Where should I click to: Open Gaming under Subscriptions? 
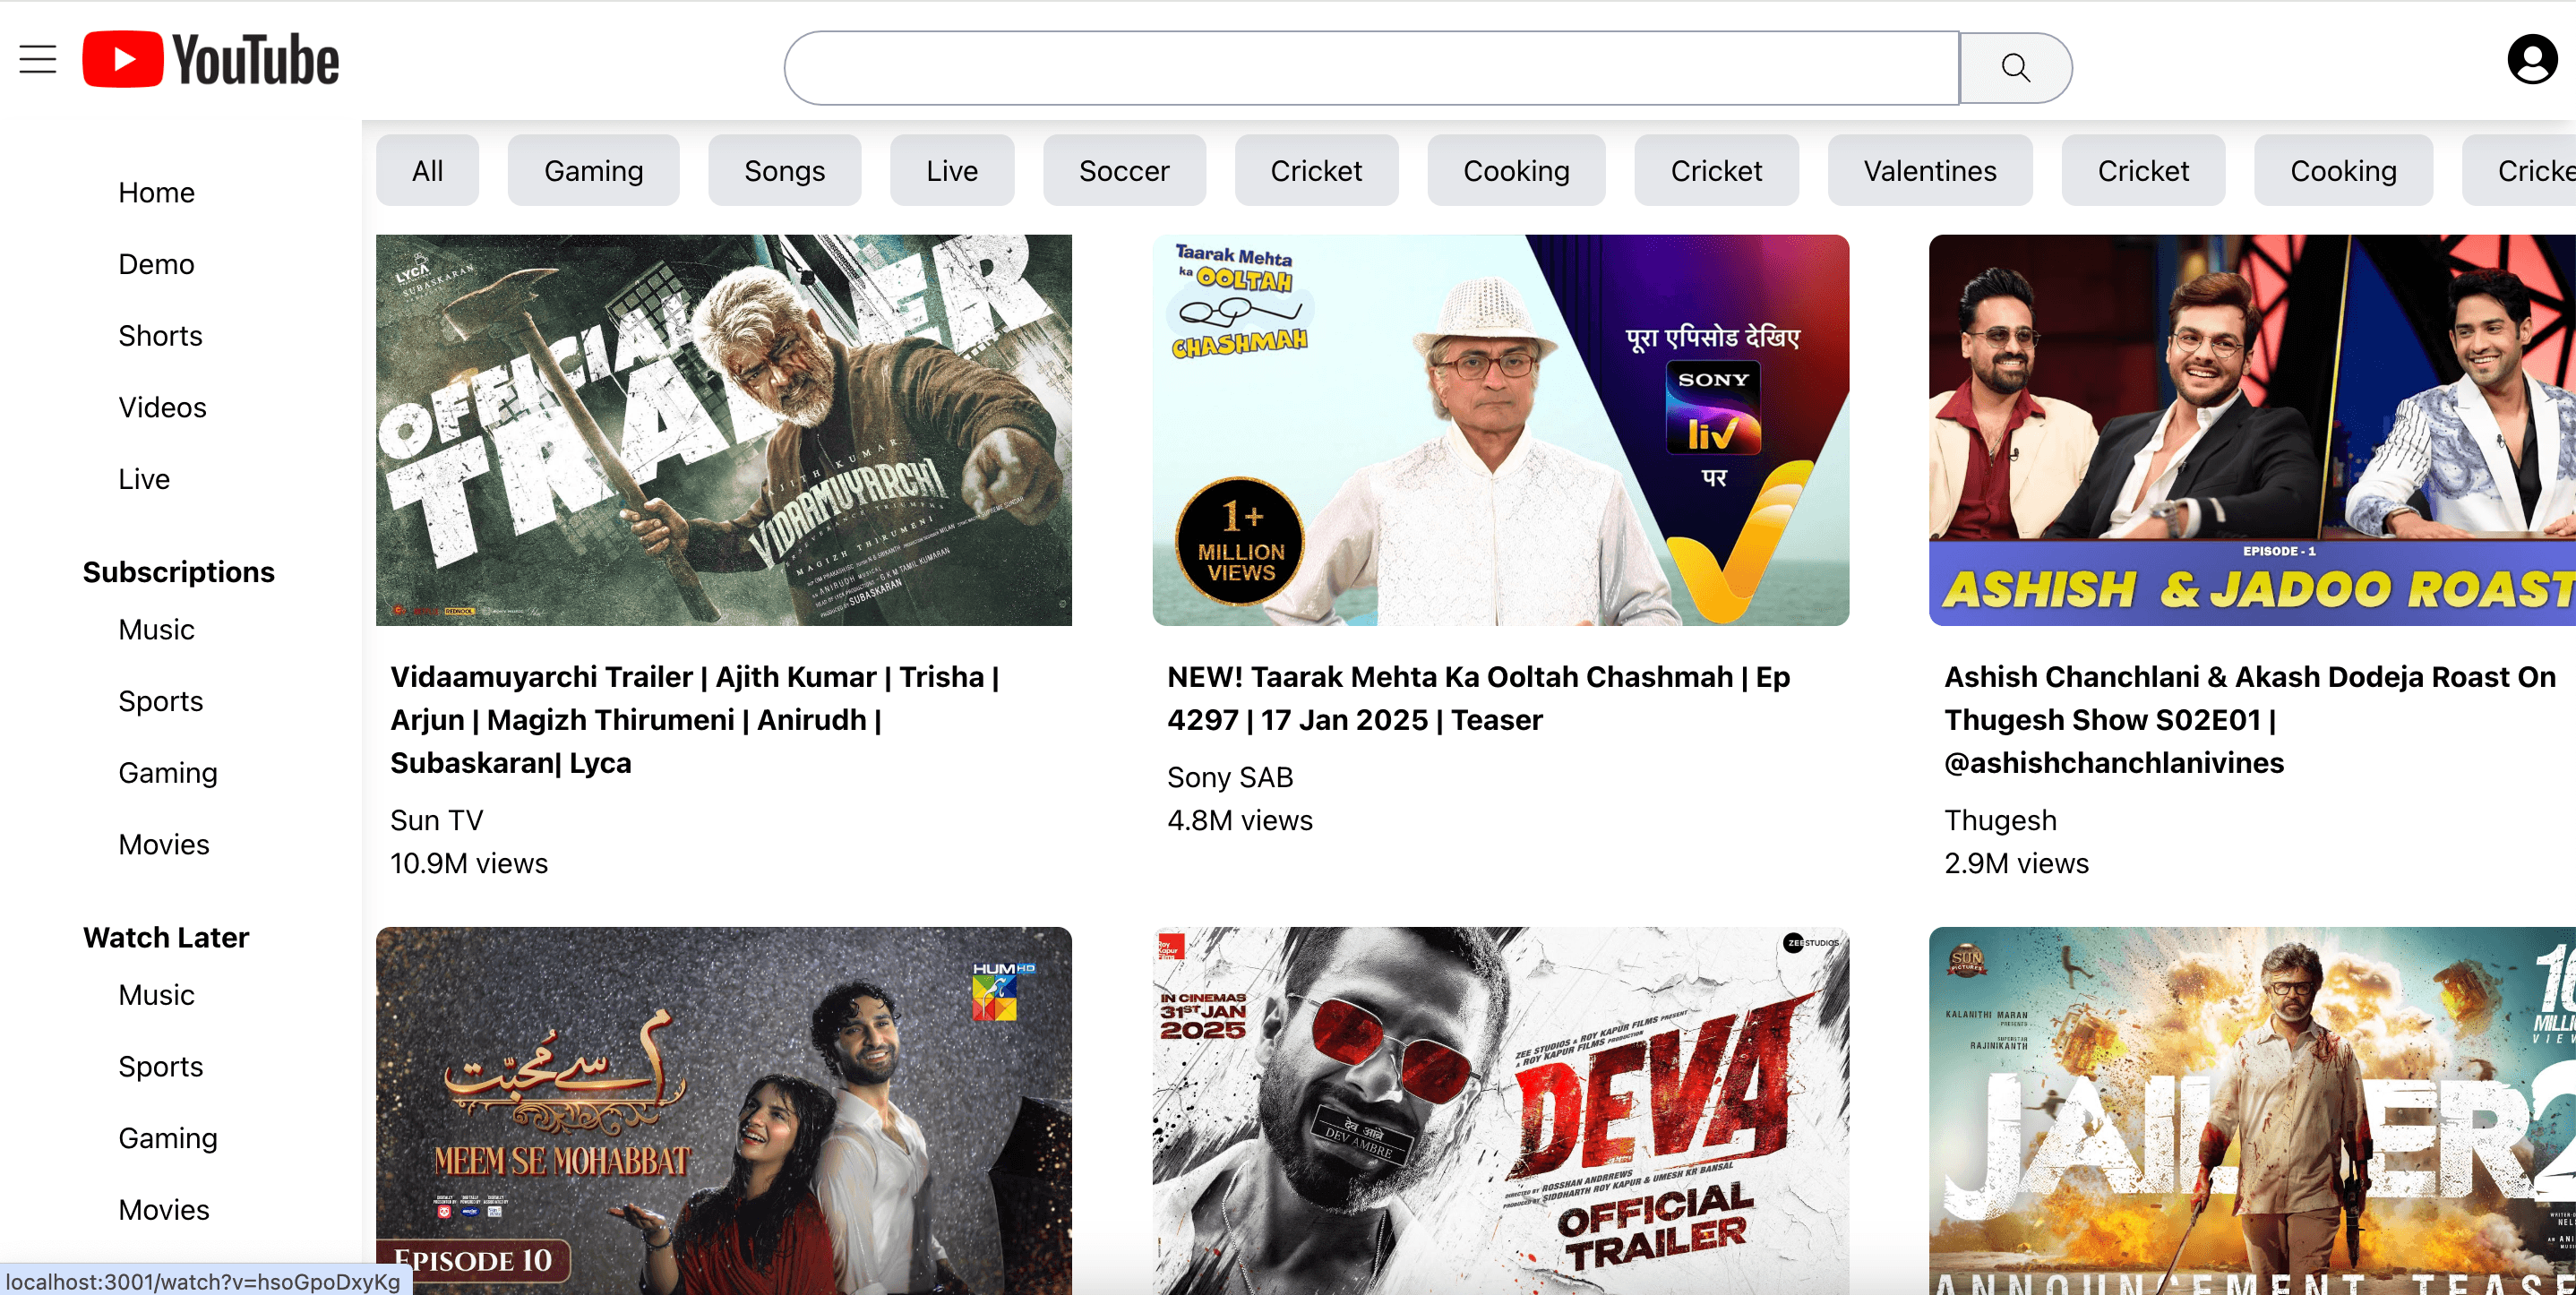click(x=168, y=773)
